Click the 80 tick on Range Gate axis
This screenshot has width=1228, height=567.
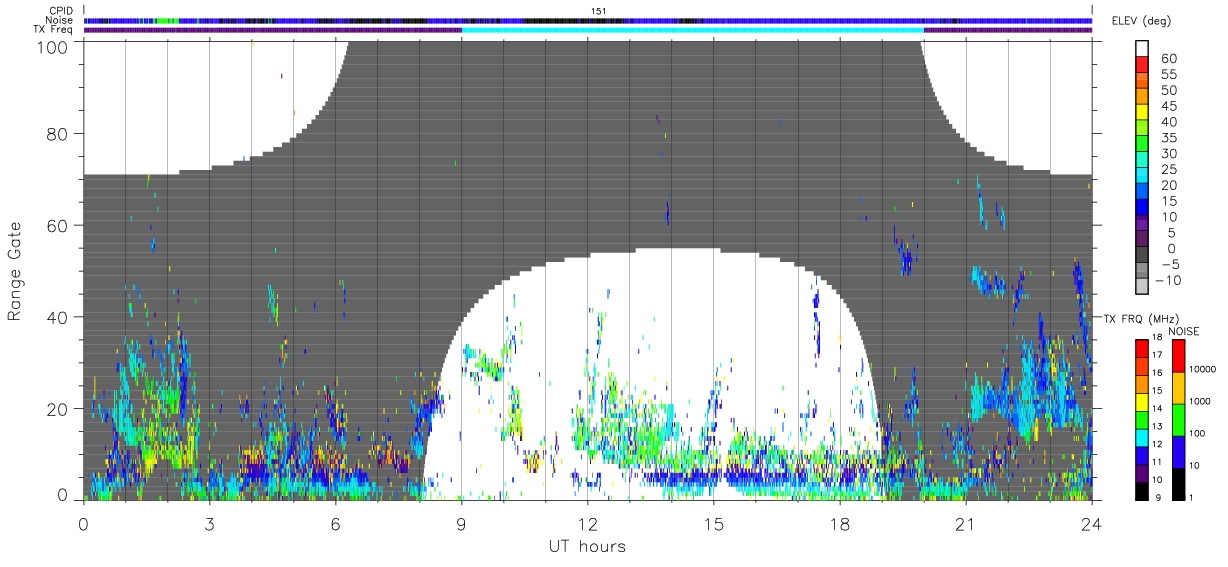(59, 133)
